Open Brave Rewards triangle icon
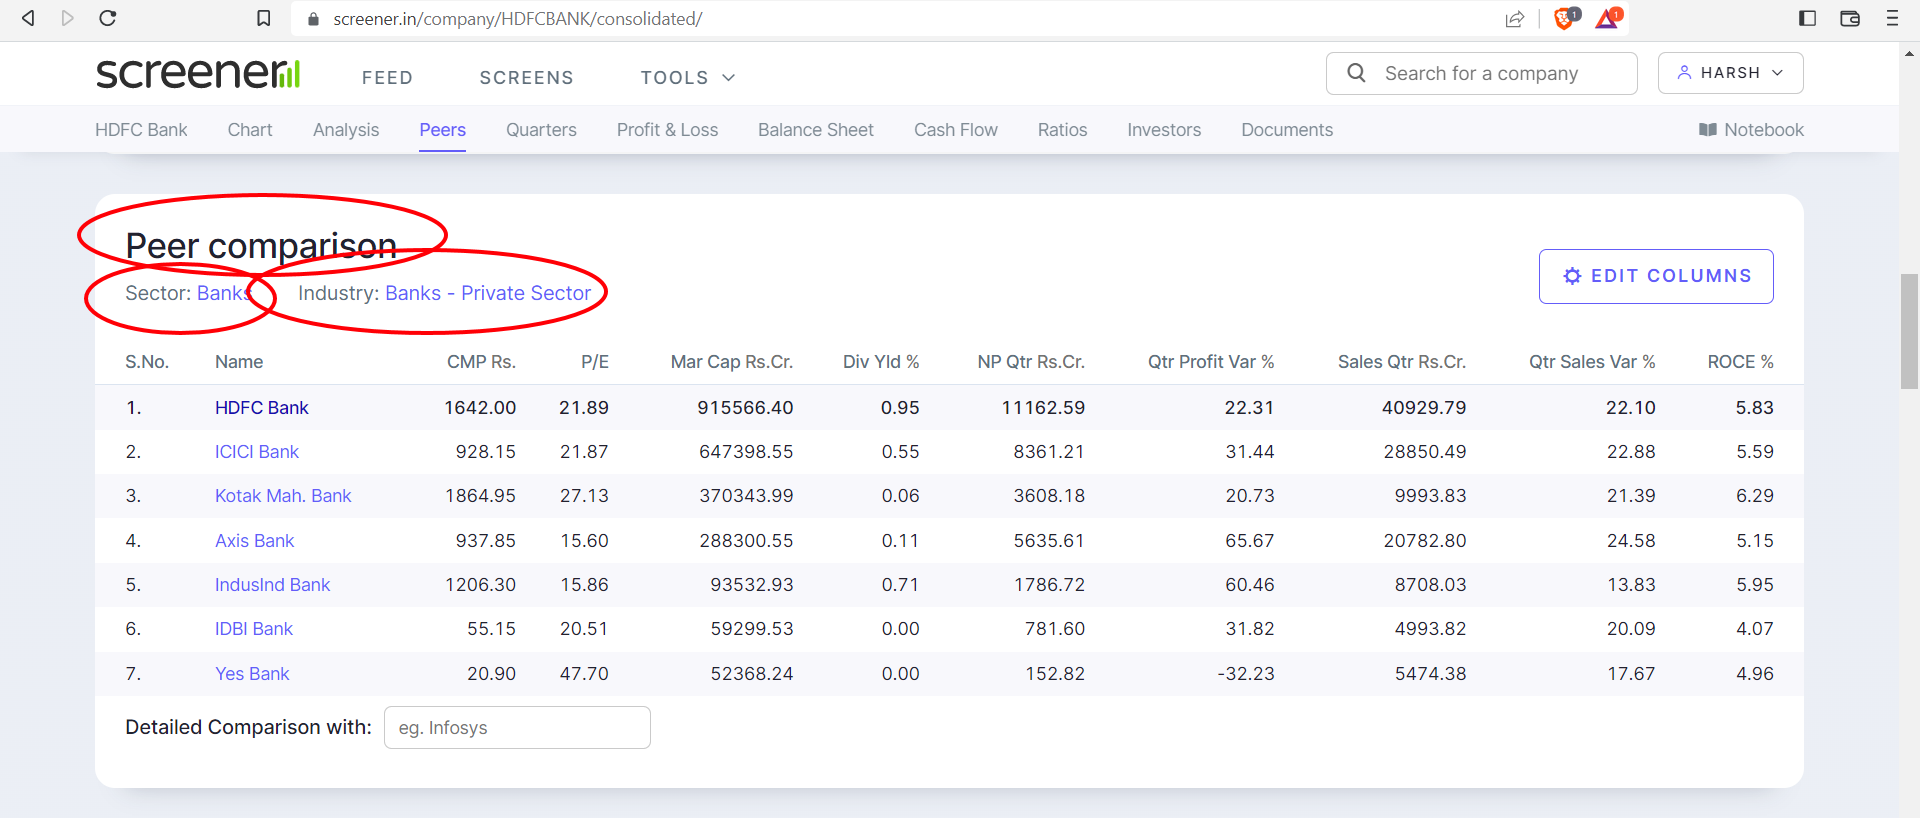 pos(1608,18)
